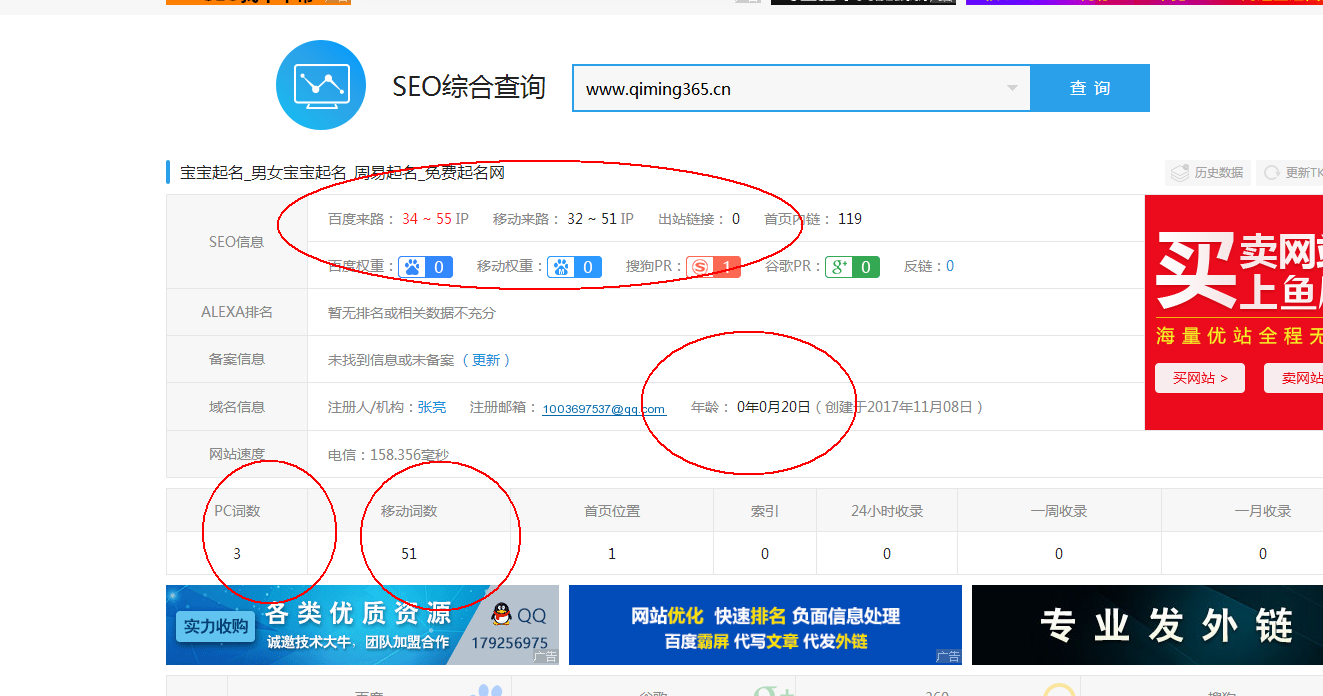Click the QQ penguin icon in ad
The image size is (1323, 696).
pyautogui.click(x=501, y=614)
